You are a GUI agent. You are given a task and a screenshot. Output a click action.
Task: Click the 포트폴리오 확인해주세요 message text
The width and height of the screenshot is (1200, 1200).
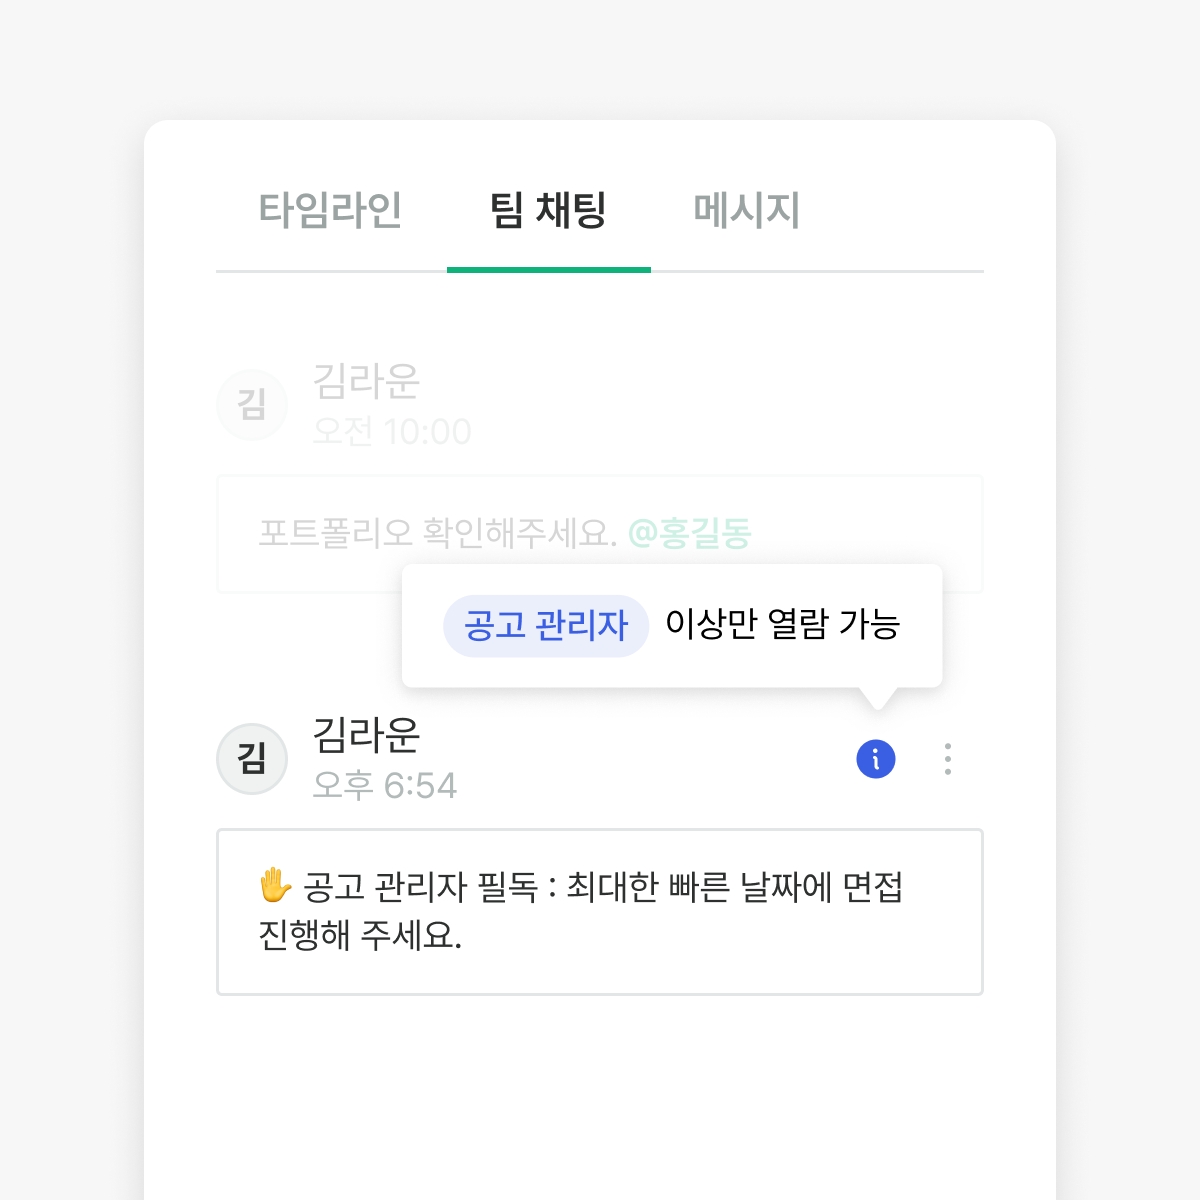437,533
